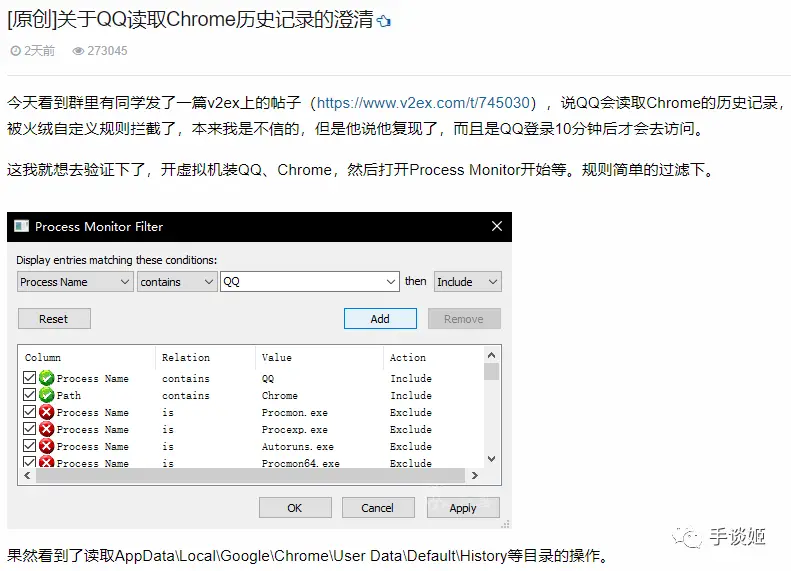Open the v2ex.com/t/745030 link
This screenshot has height=571, width=791.
point(423,103)
